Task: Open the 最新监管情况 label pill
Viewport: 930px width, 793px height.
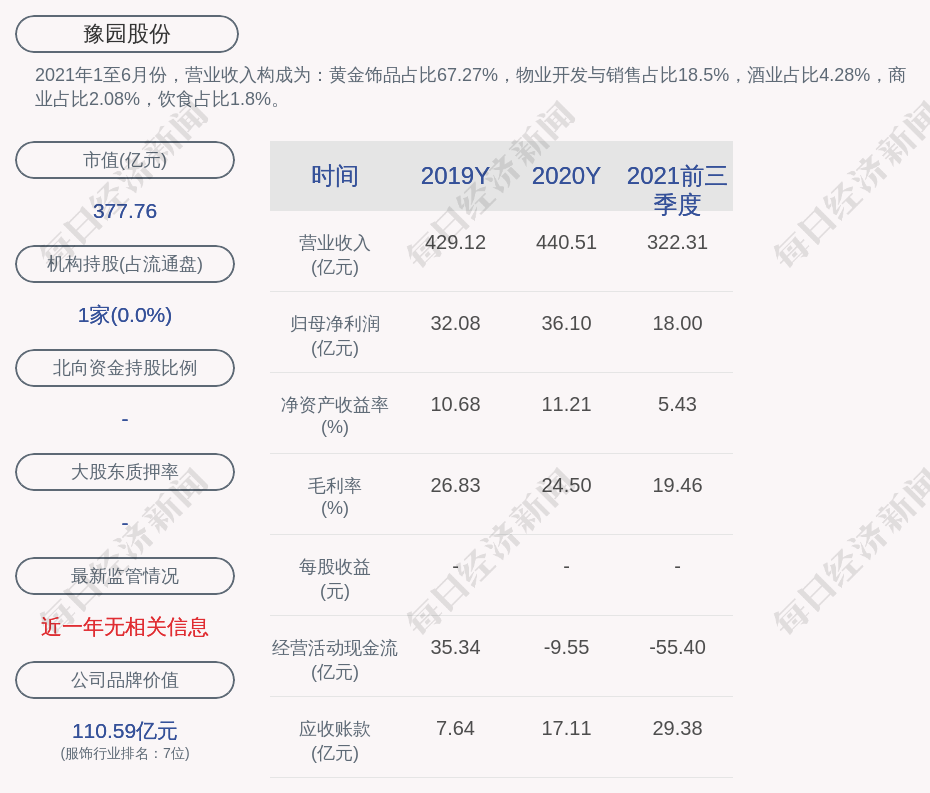Action: [x=125, y=576]
